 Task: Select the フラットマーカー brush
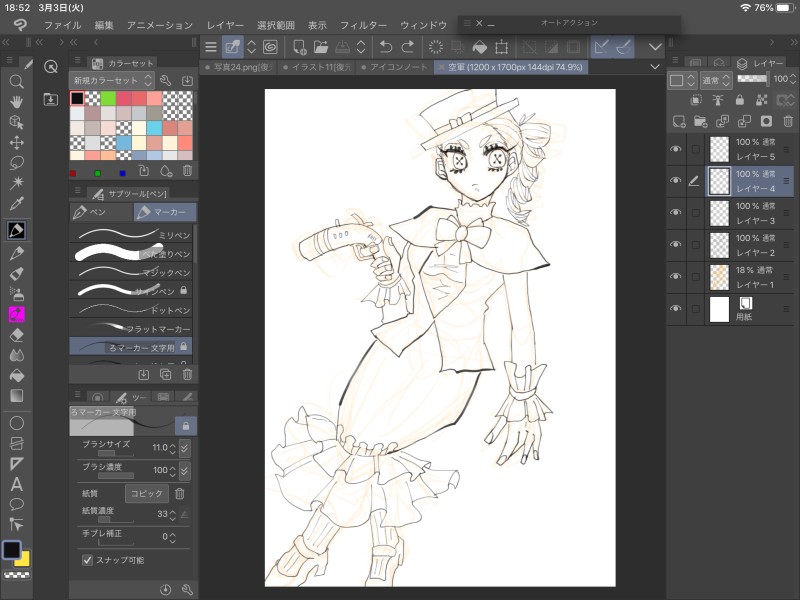click(x=131, y=328)
